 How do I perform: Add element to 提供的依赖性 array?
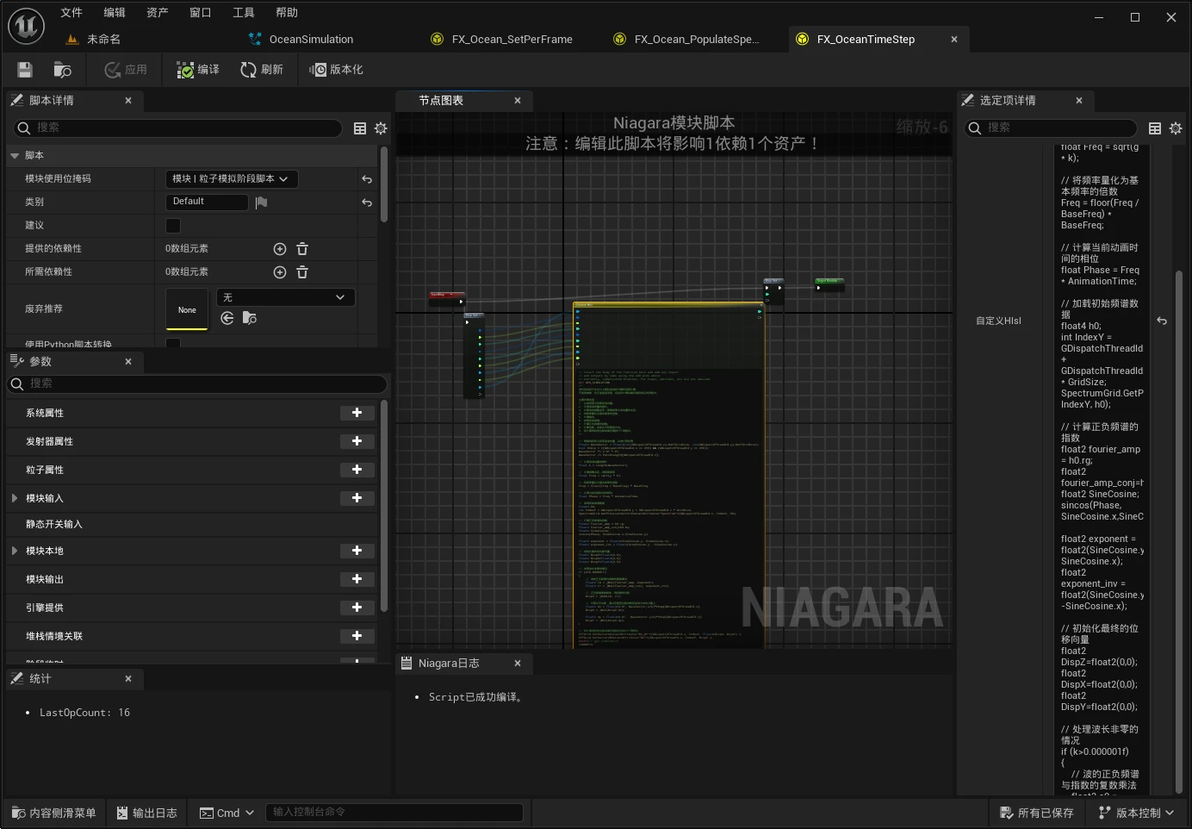click(280, 249)
